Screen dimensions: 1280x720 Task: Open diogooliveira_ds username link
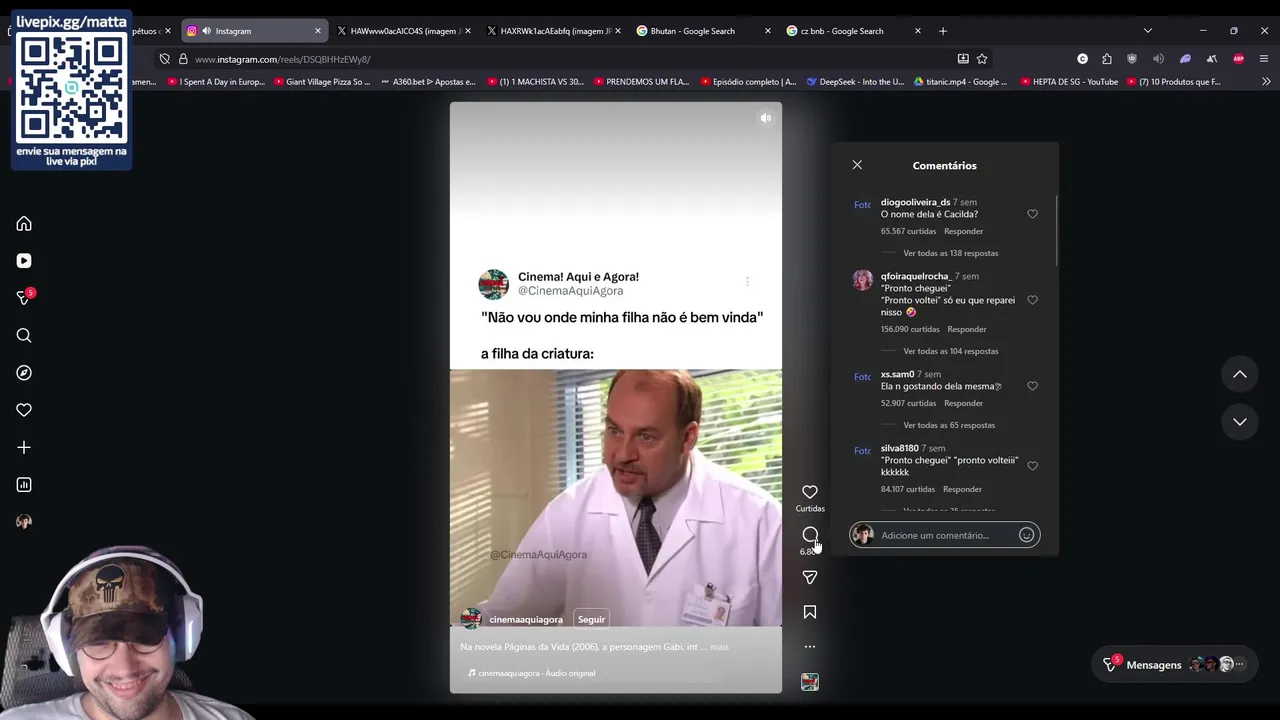[915, 202]
